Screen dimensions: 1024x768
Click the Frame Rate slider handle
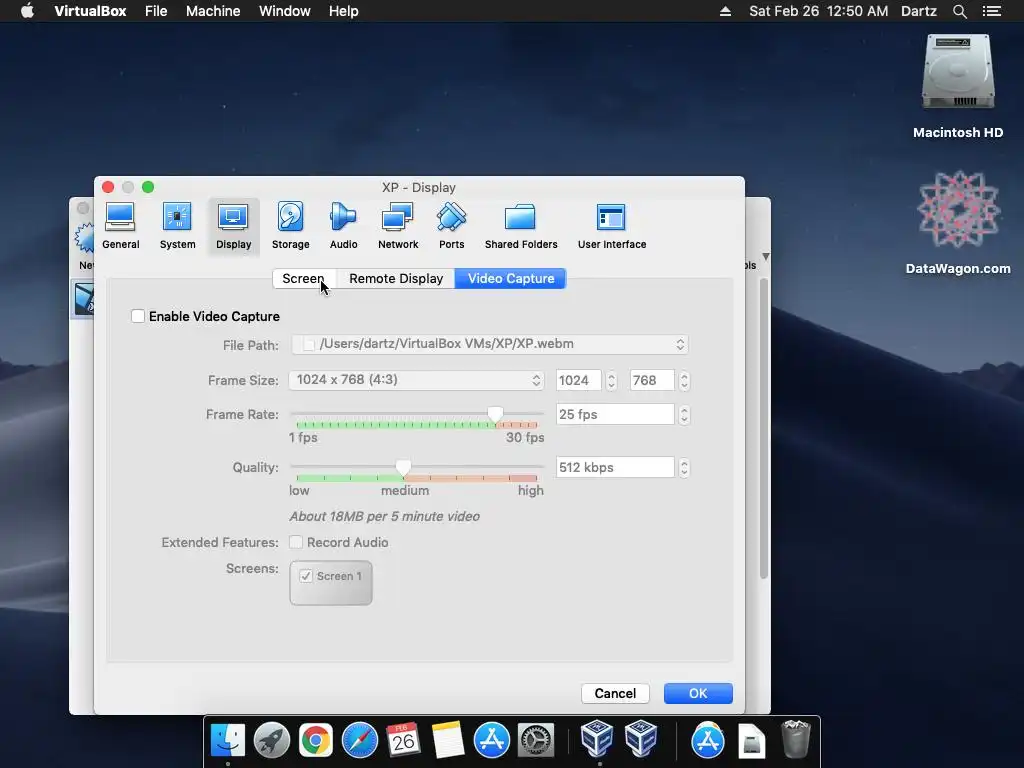495,414
